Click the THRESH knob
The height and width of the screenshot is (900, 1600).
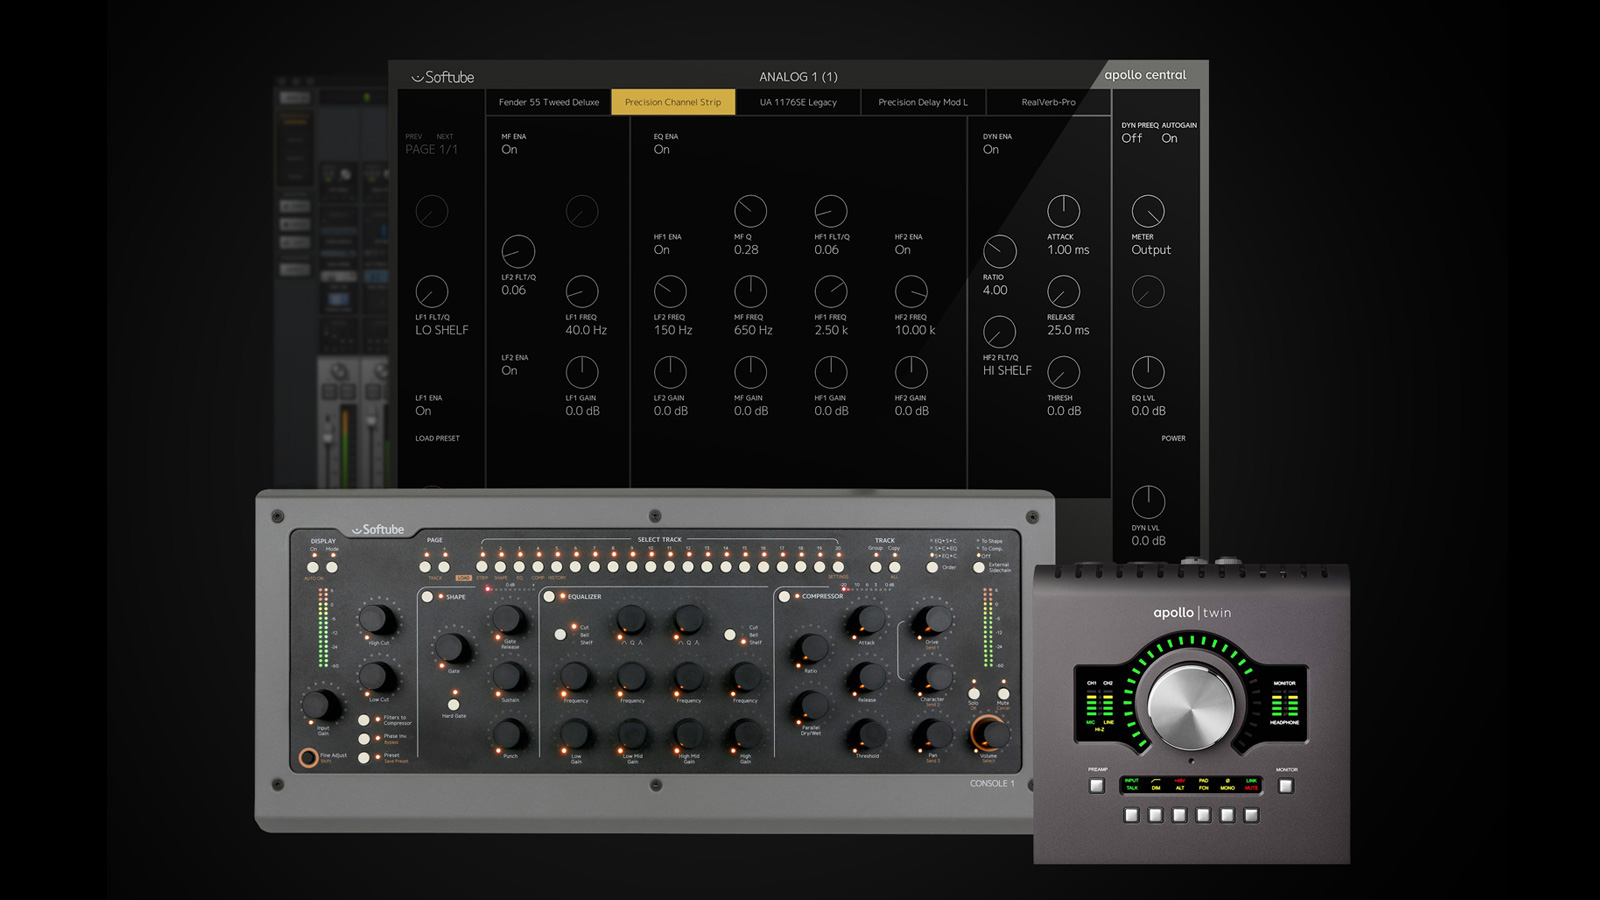click(1063, 372)
